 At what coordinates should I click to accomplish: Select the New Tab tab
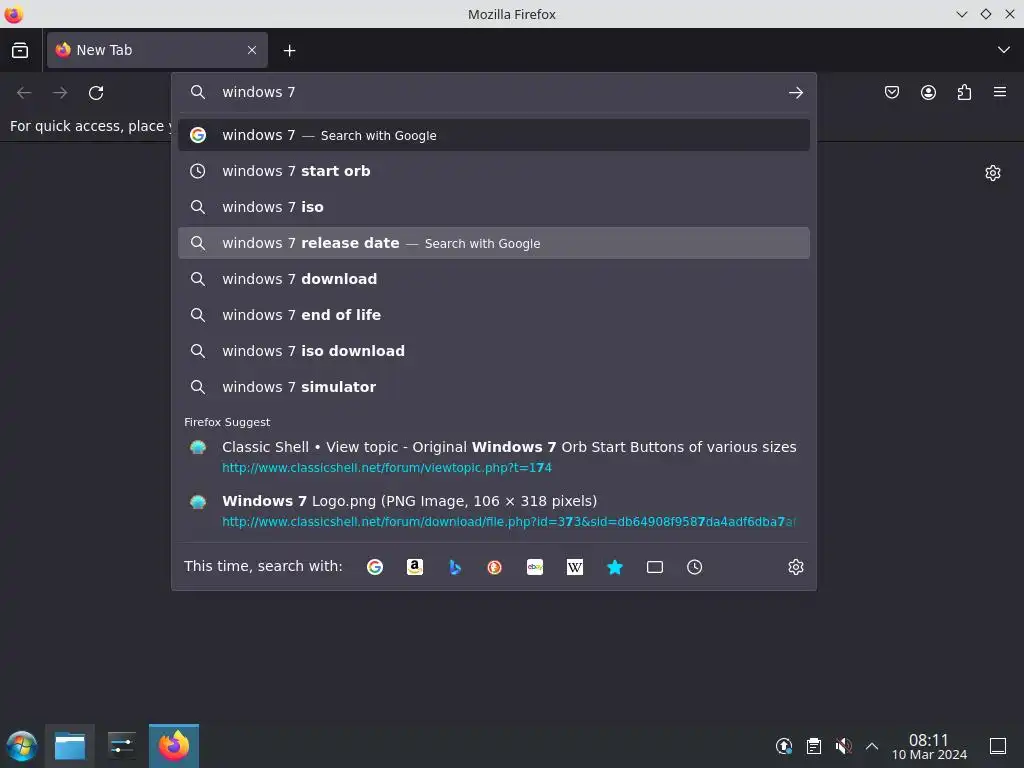point(157,50)
